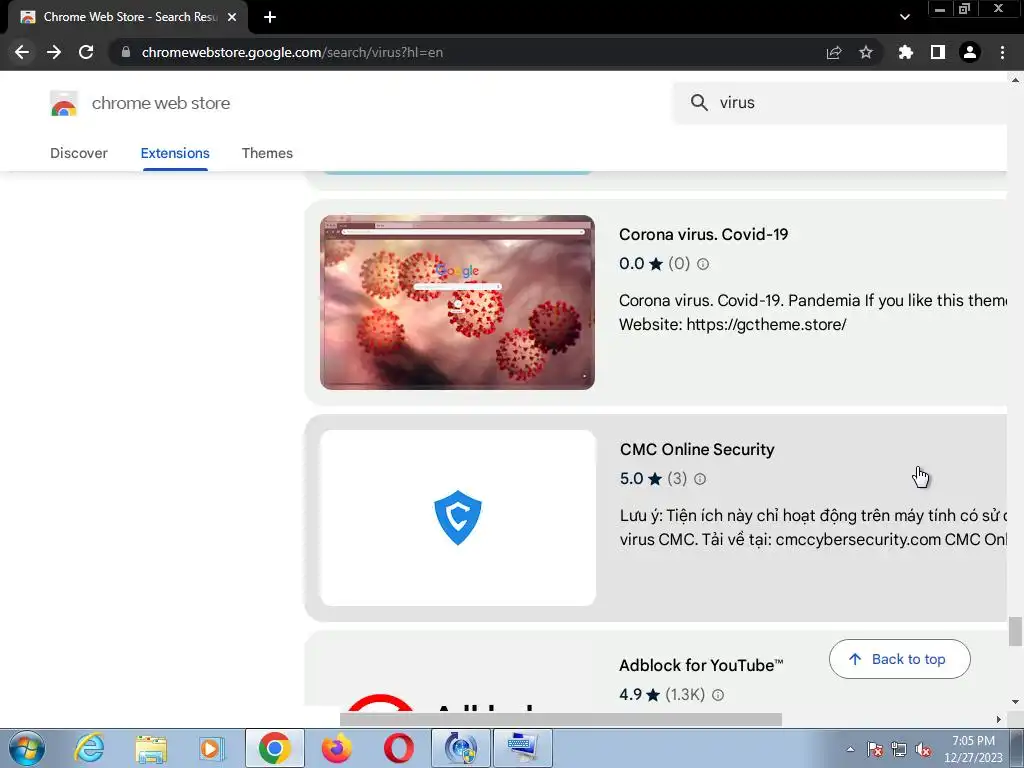Open the 'Corona virus. Covid-19' title
The width and height of the screenshot is (1024, 768).
[x=703, y=234]
